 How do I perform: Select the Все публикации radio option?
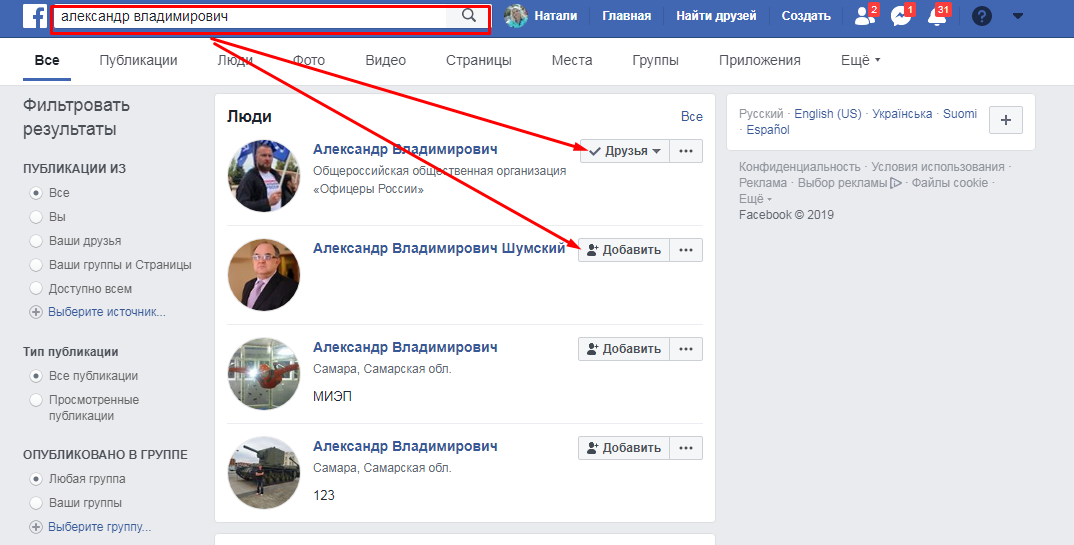[36, 376]
